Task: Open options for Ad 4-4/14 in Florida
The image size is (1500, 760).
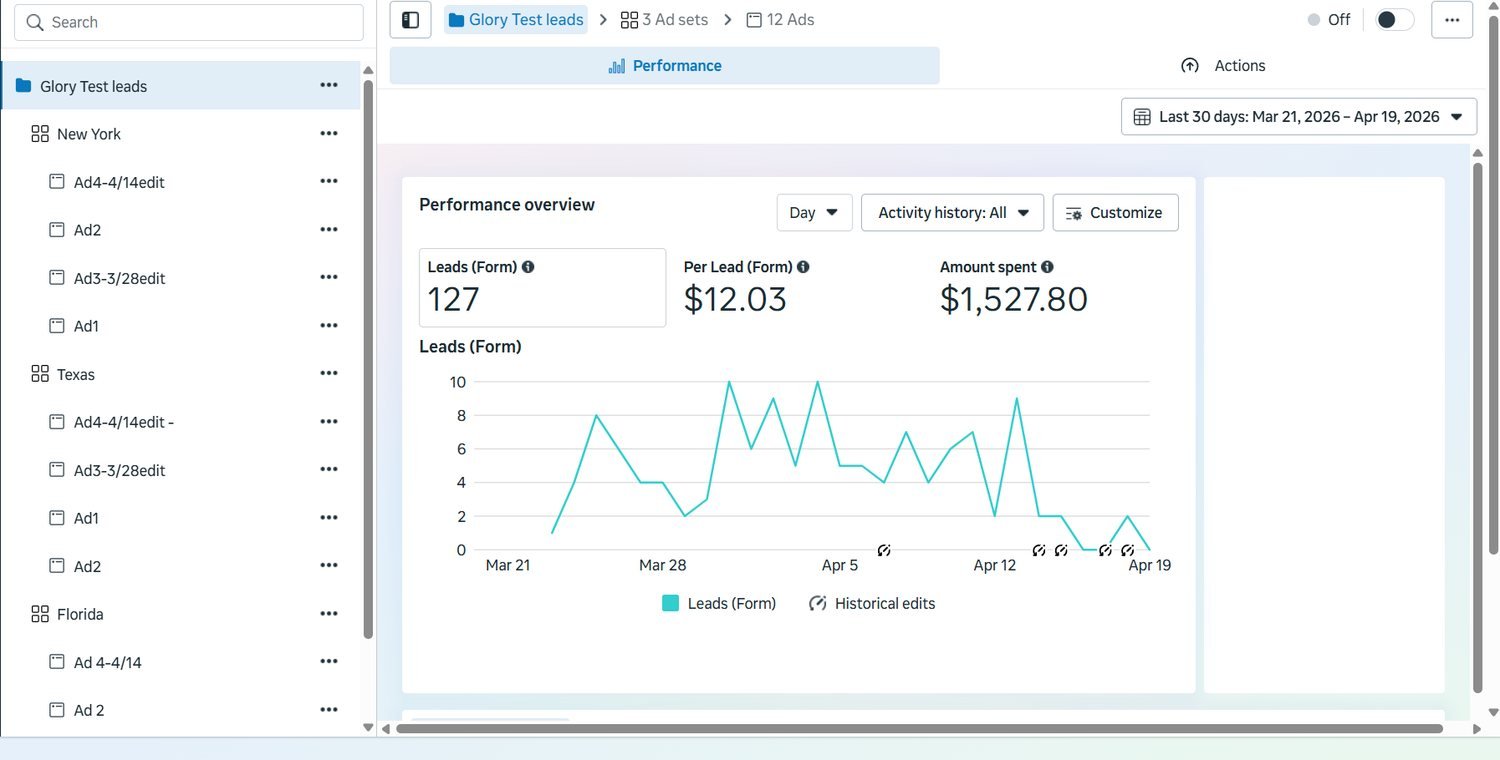Action: pos(329,661)
